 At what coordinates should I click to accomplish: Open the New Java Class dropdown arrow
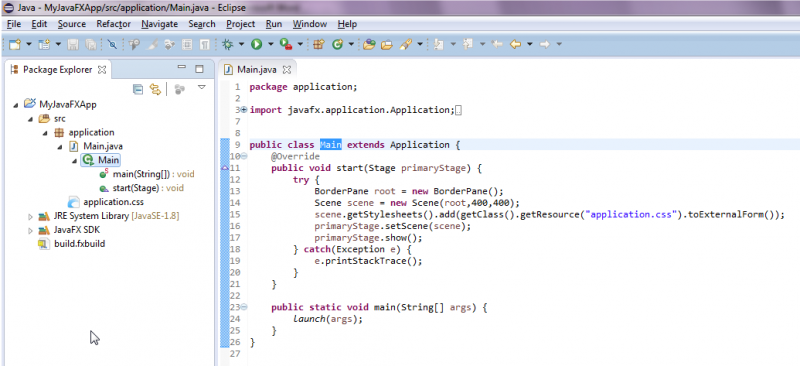(351, 45)
